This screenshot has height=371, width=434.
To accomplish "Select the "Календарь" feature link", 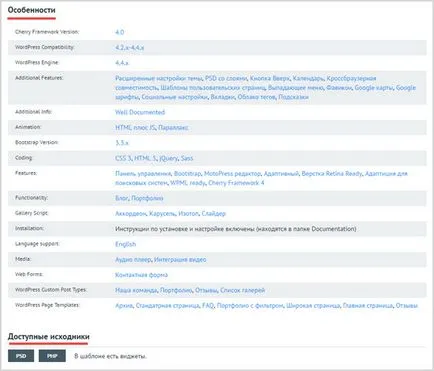I will (308, 78).
